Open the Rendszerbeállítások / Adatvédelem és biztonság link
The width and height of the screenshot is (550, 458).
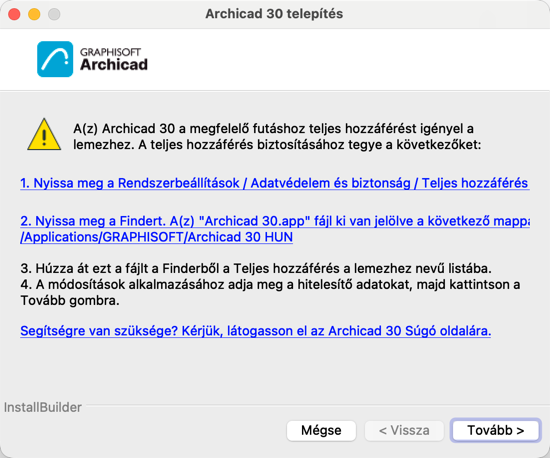(x=275, y=183)
